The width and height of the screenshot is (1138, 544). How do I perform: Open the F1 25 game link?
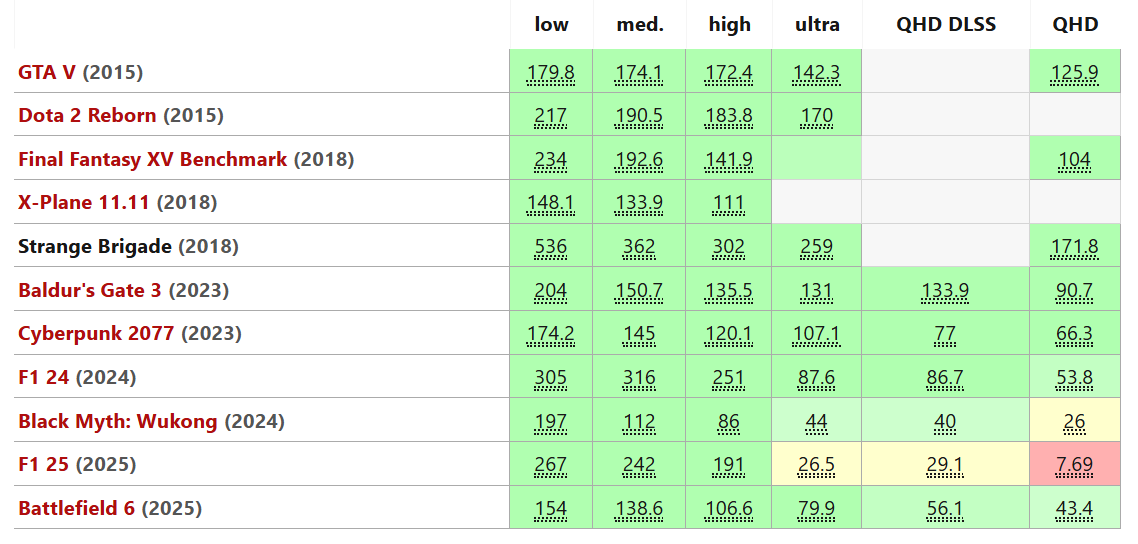pos(44,464)
